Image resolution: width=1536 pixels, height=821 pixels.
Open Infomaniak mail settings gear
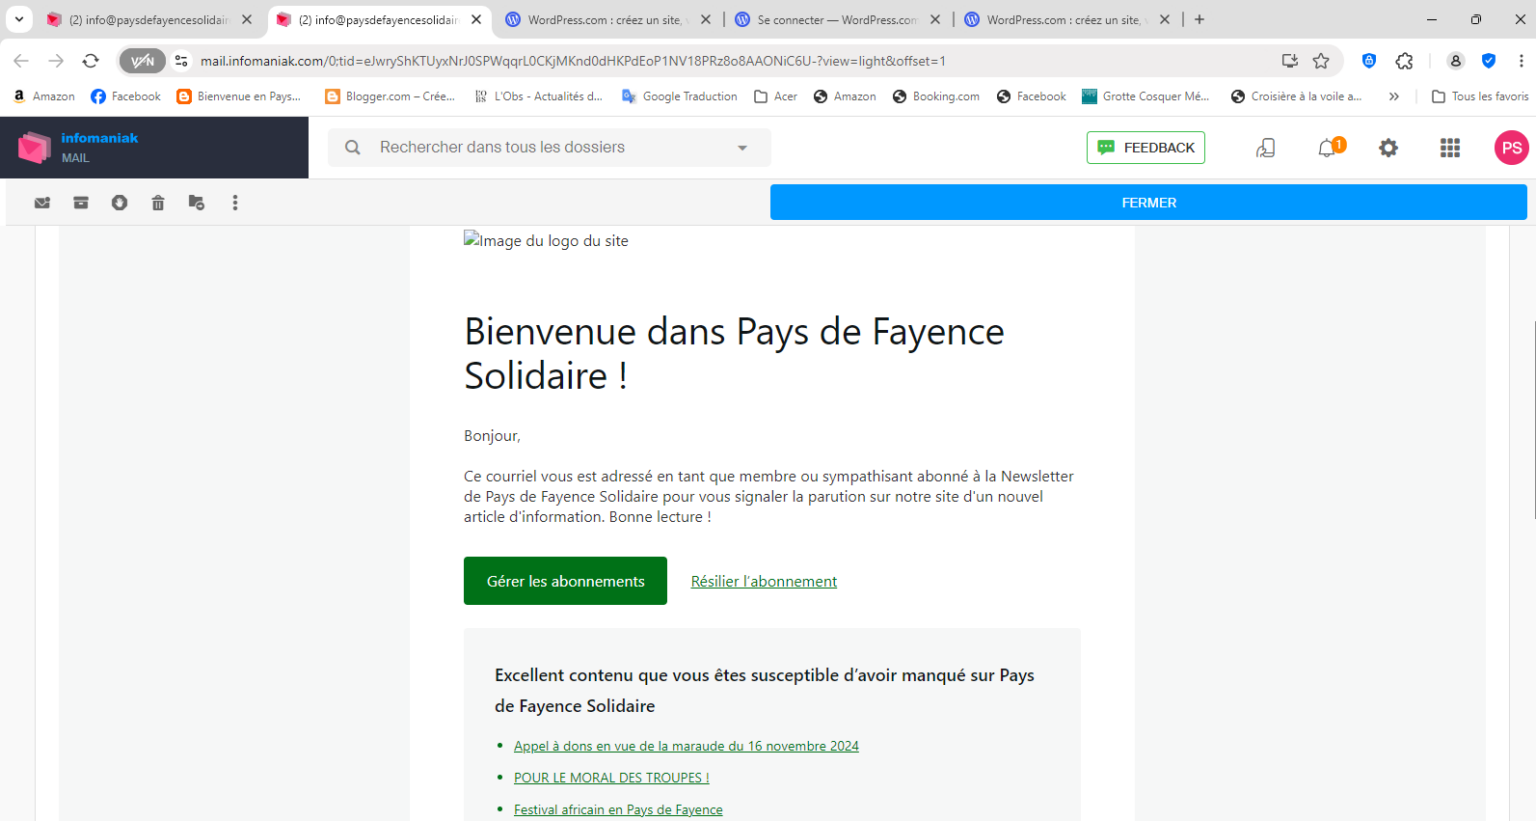point(1388,148)
